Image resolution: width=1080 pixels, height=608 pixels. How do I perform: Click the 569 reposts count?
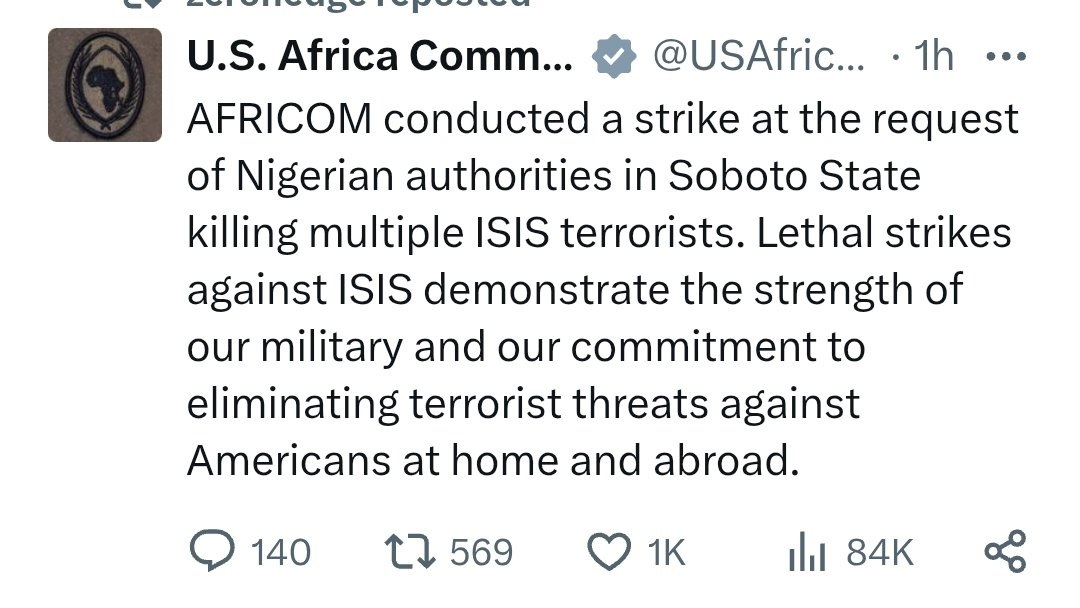(481, 552)
